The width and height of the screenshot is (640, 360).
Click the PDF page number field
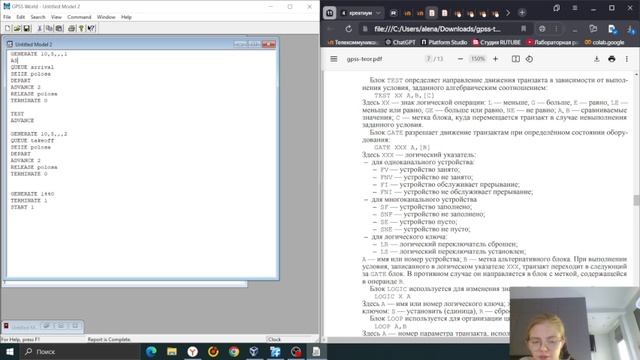pos(428,59)
